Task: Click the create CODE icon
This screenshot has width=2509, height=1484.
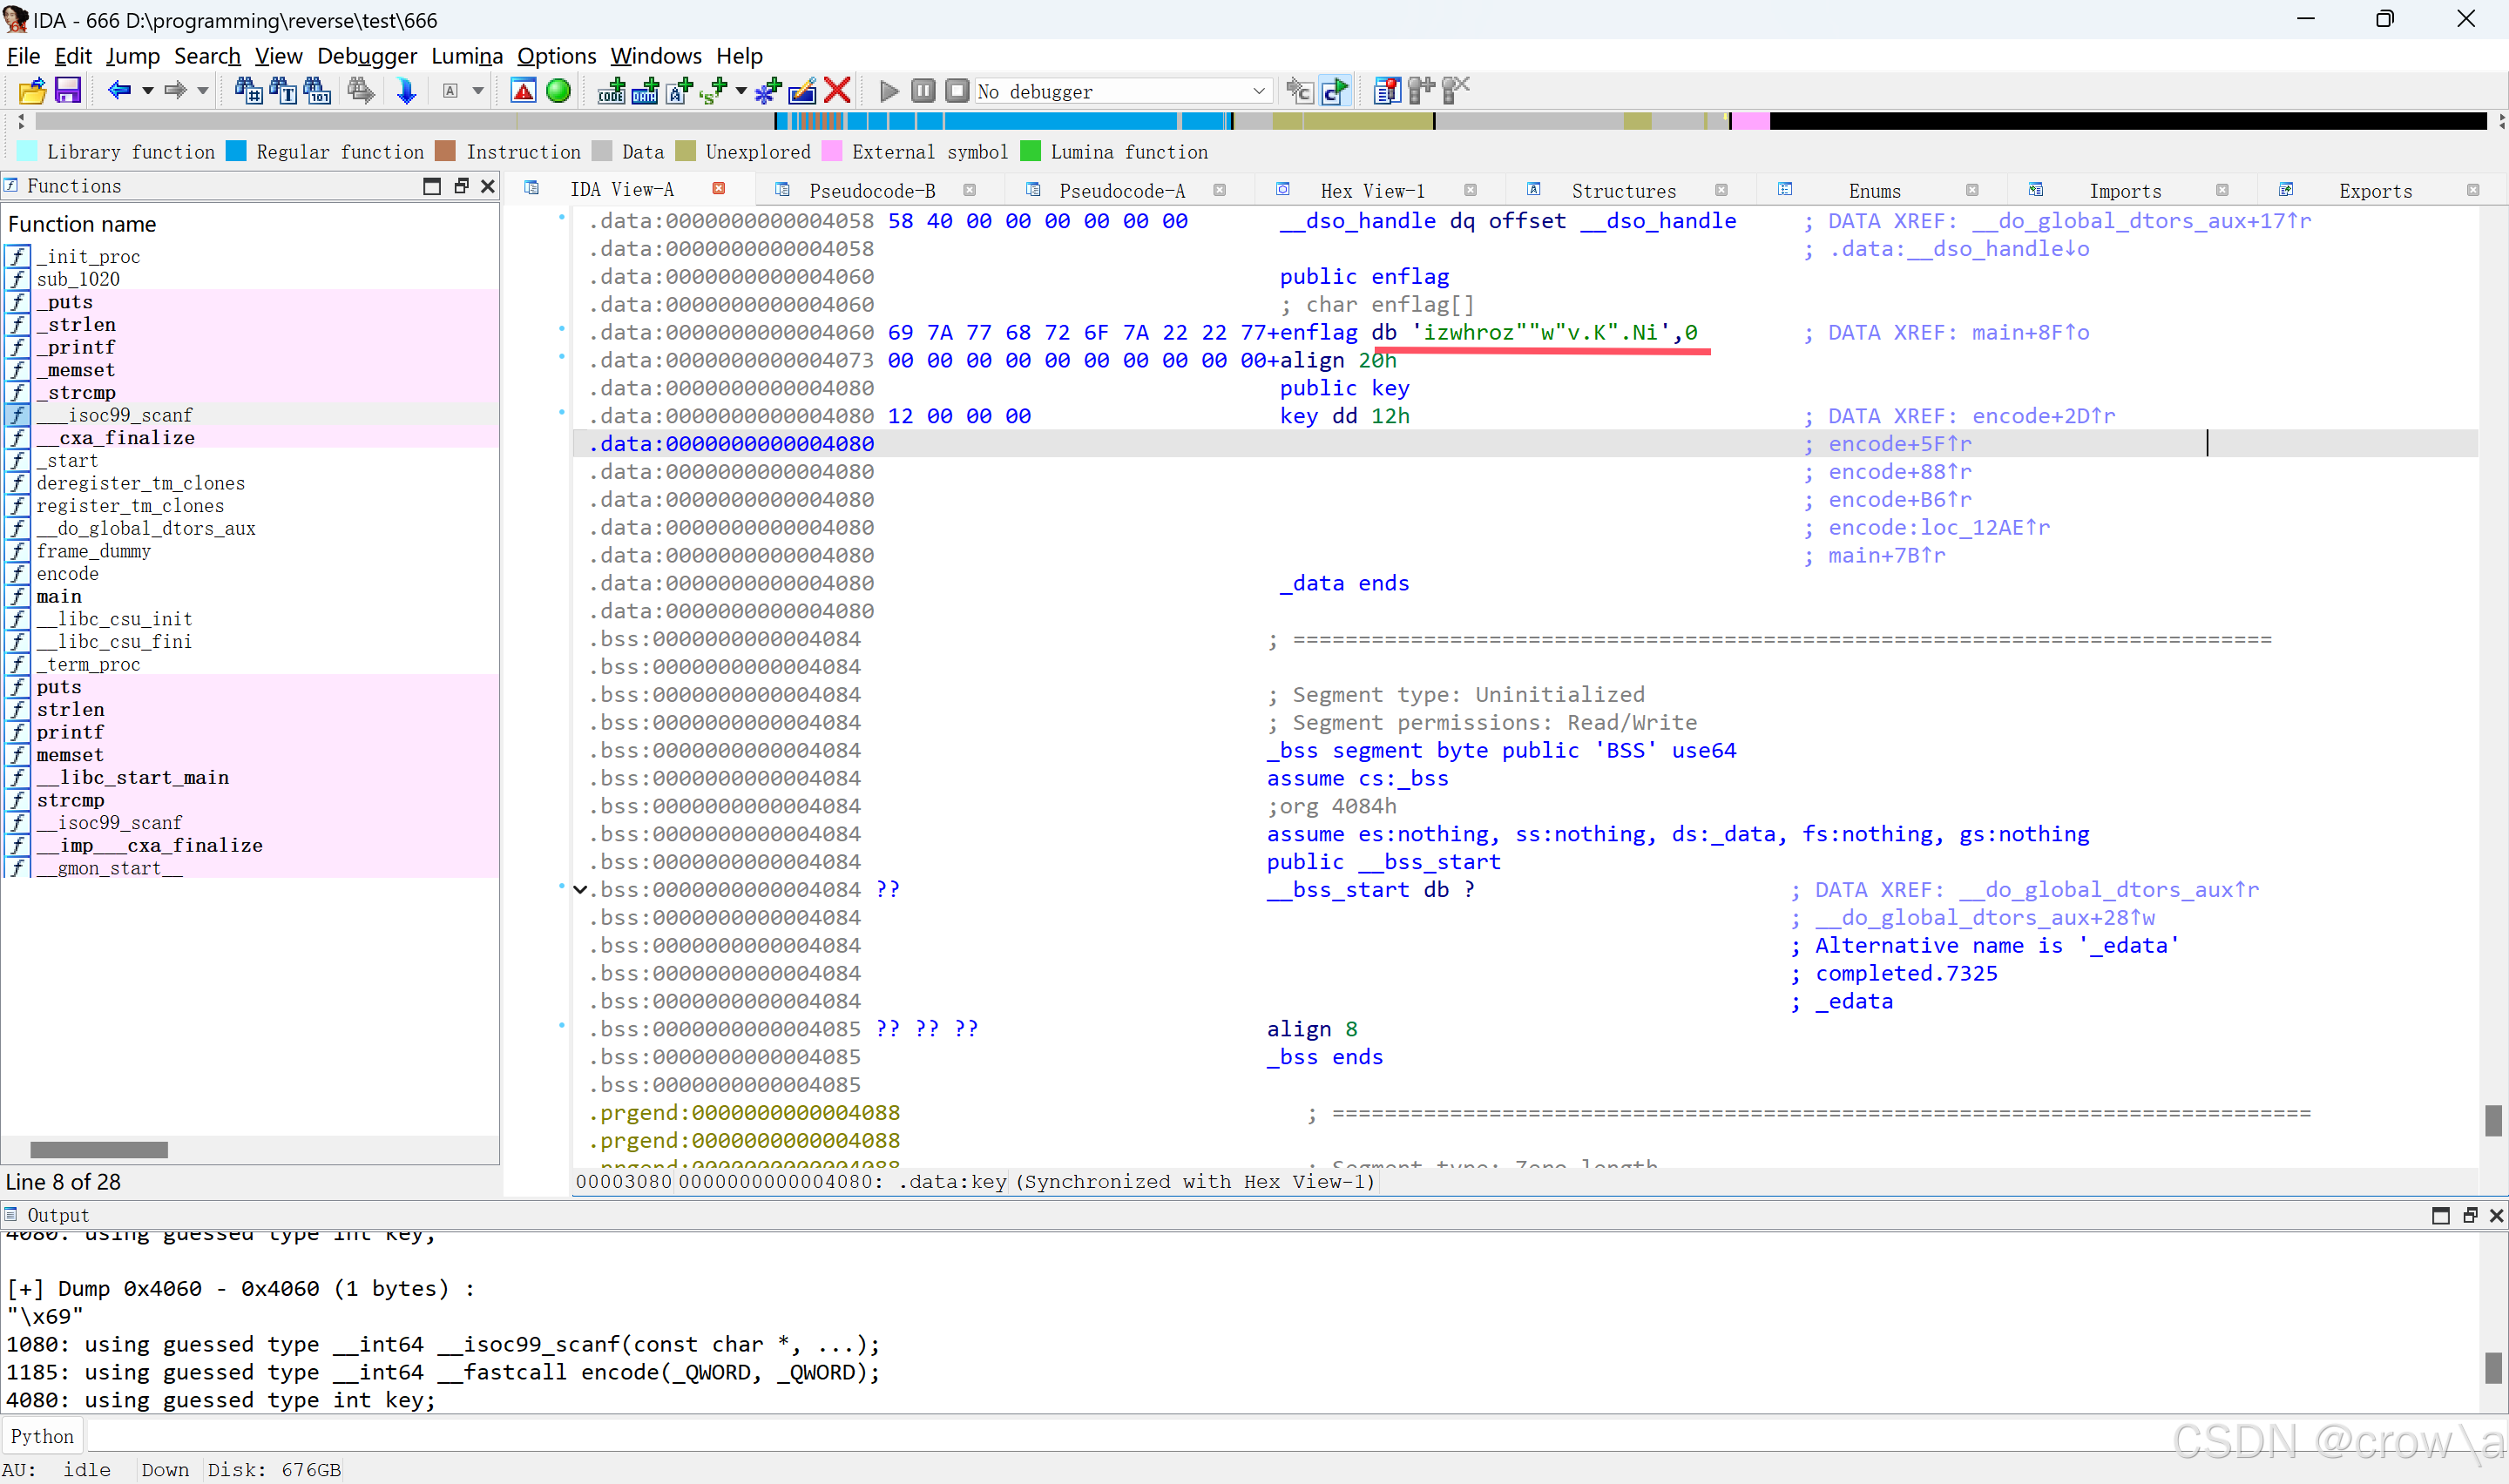Action: (611, 91)
